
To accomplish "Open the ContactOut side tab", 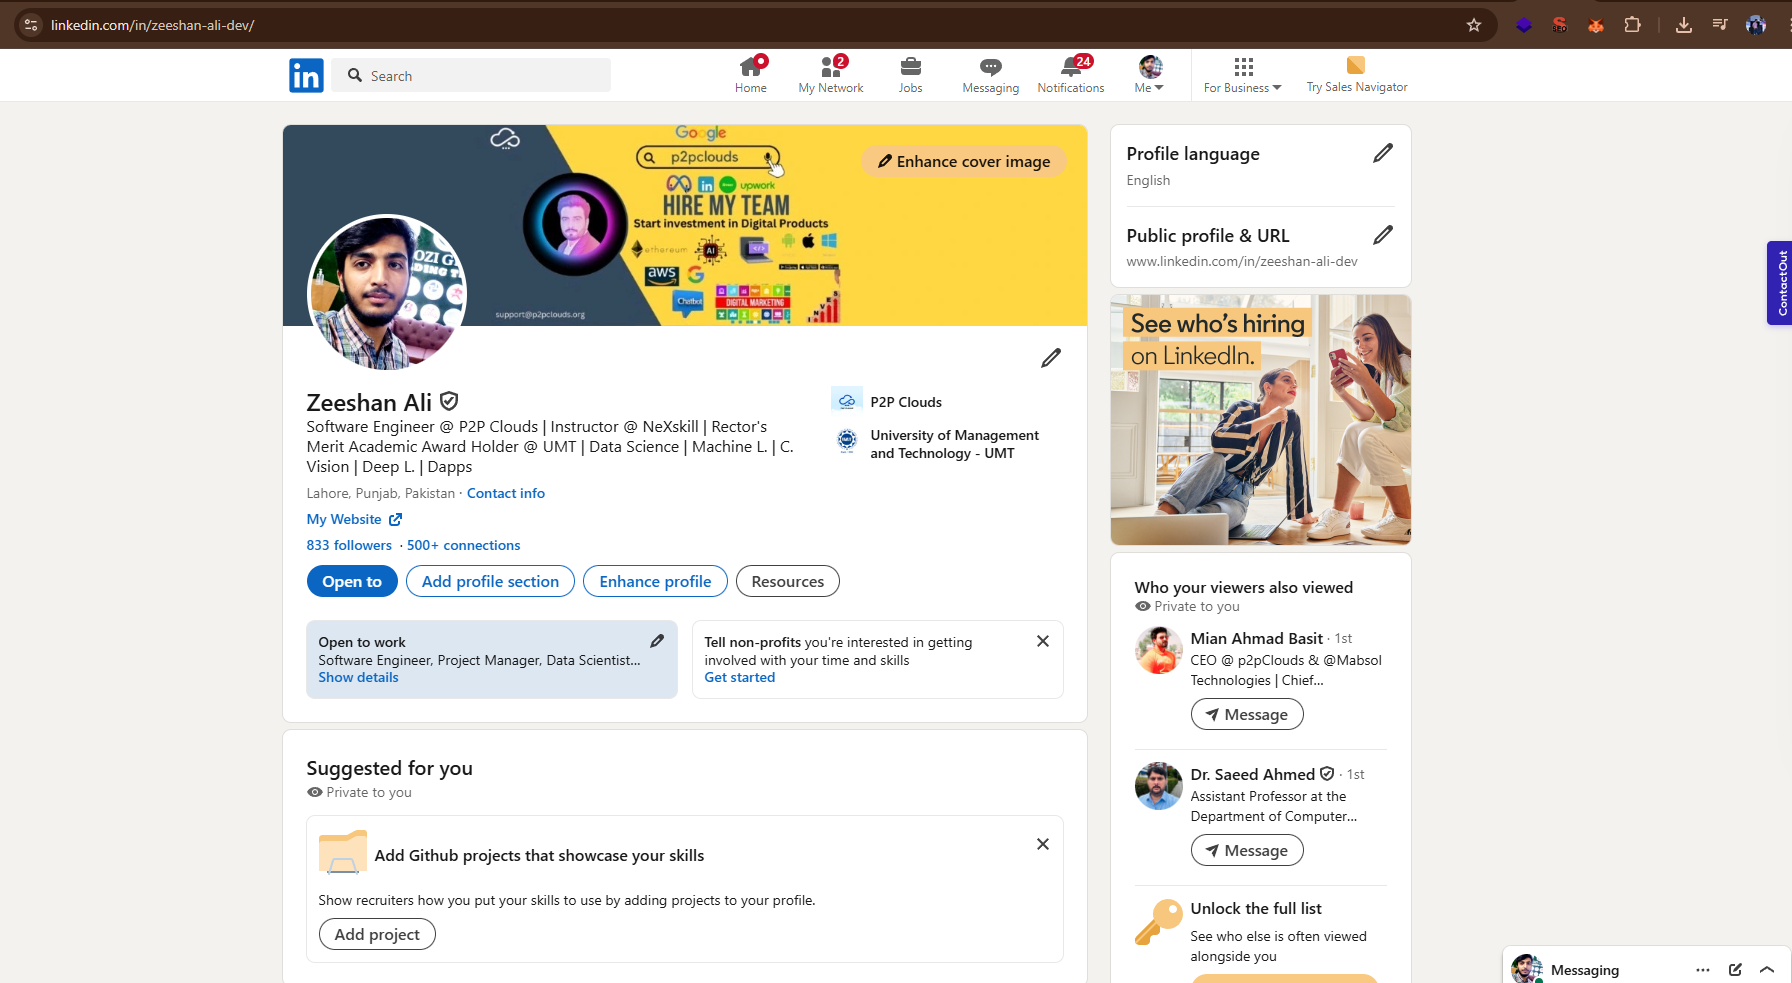I will tap(1779, 283).
